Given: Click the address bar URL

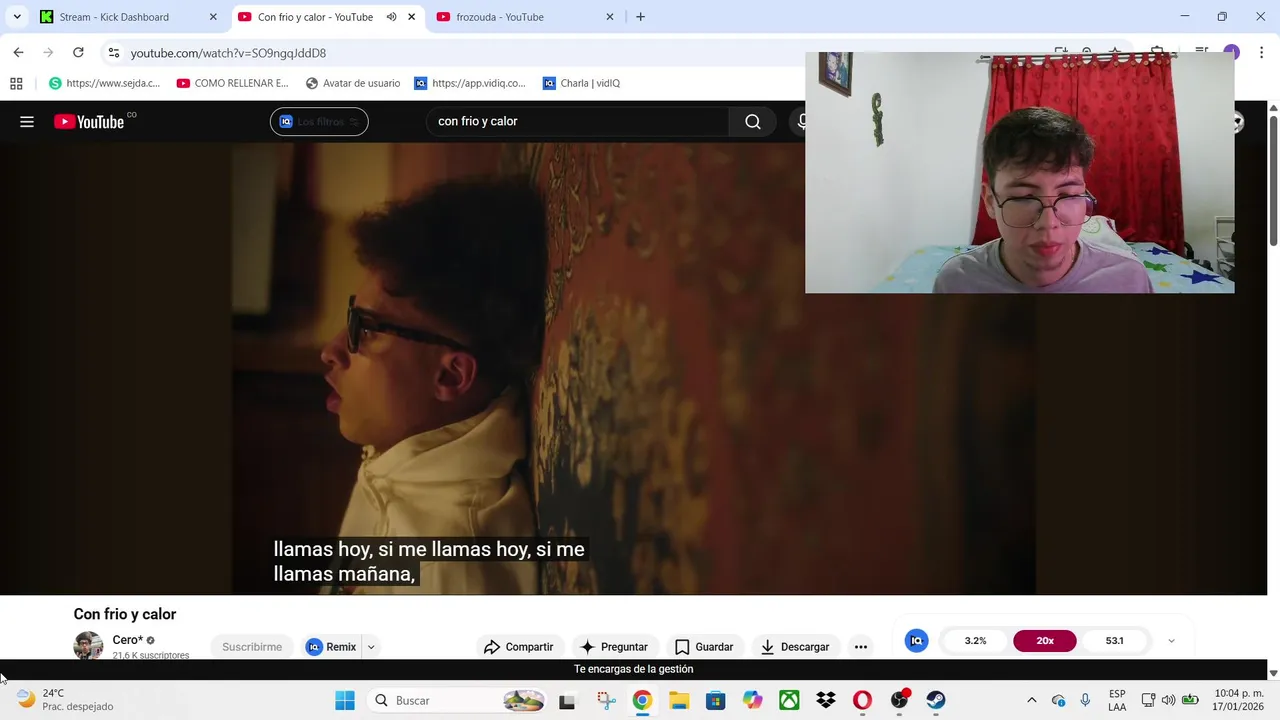Looking at the screenshot, I should (228, 53).
